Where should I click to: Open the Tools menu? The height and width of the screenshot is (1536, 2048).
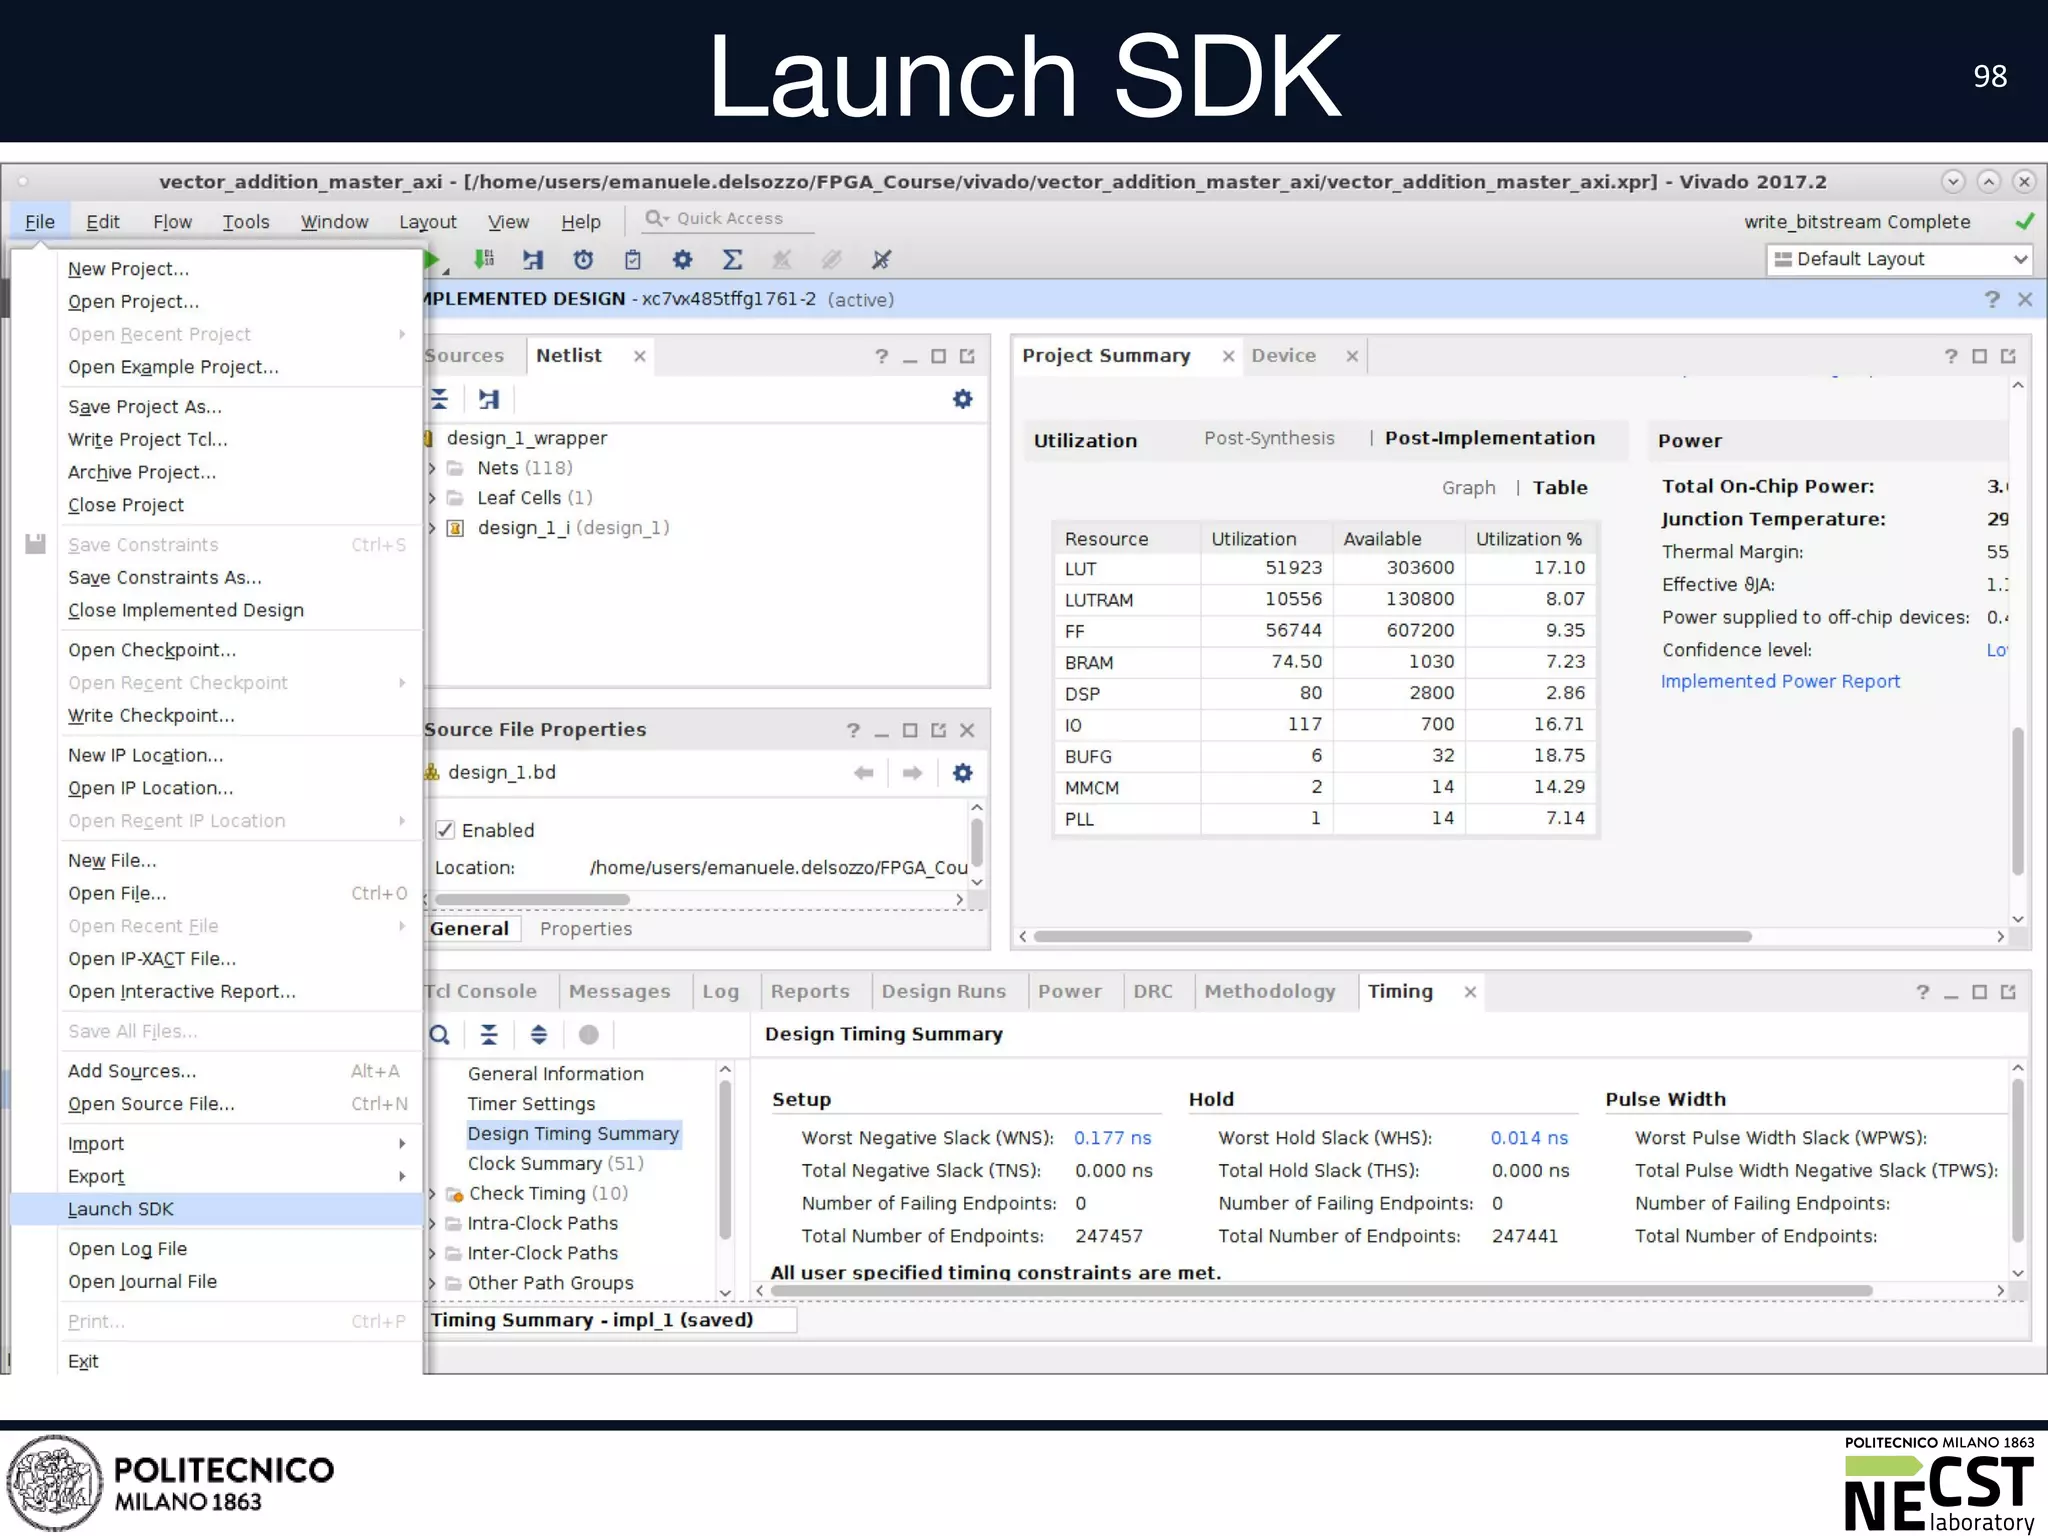246,222
